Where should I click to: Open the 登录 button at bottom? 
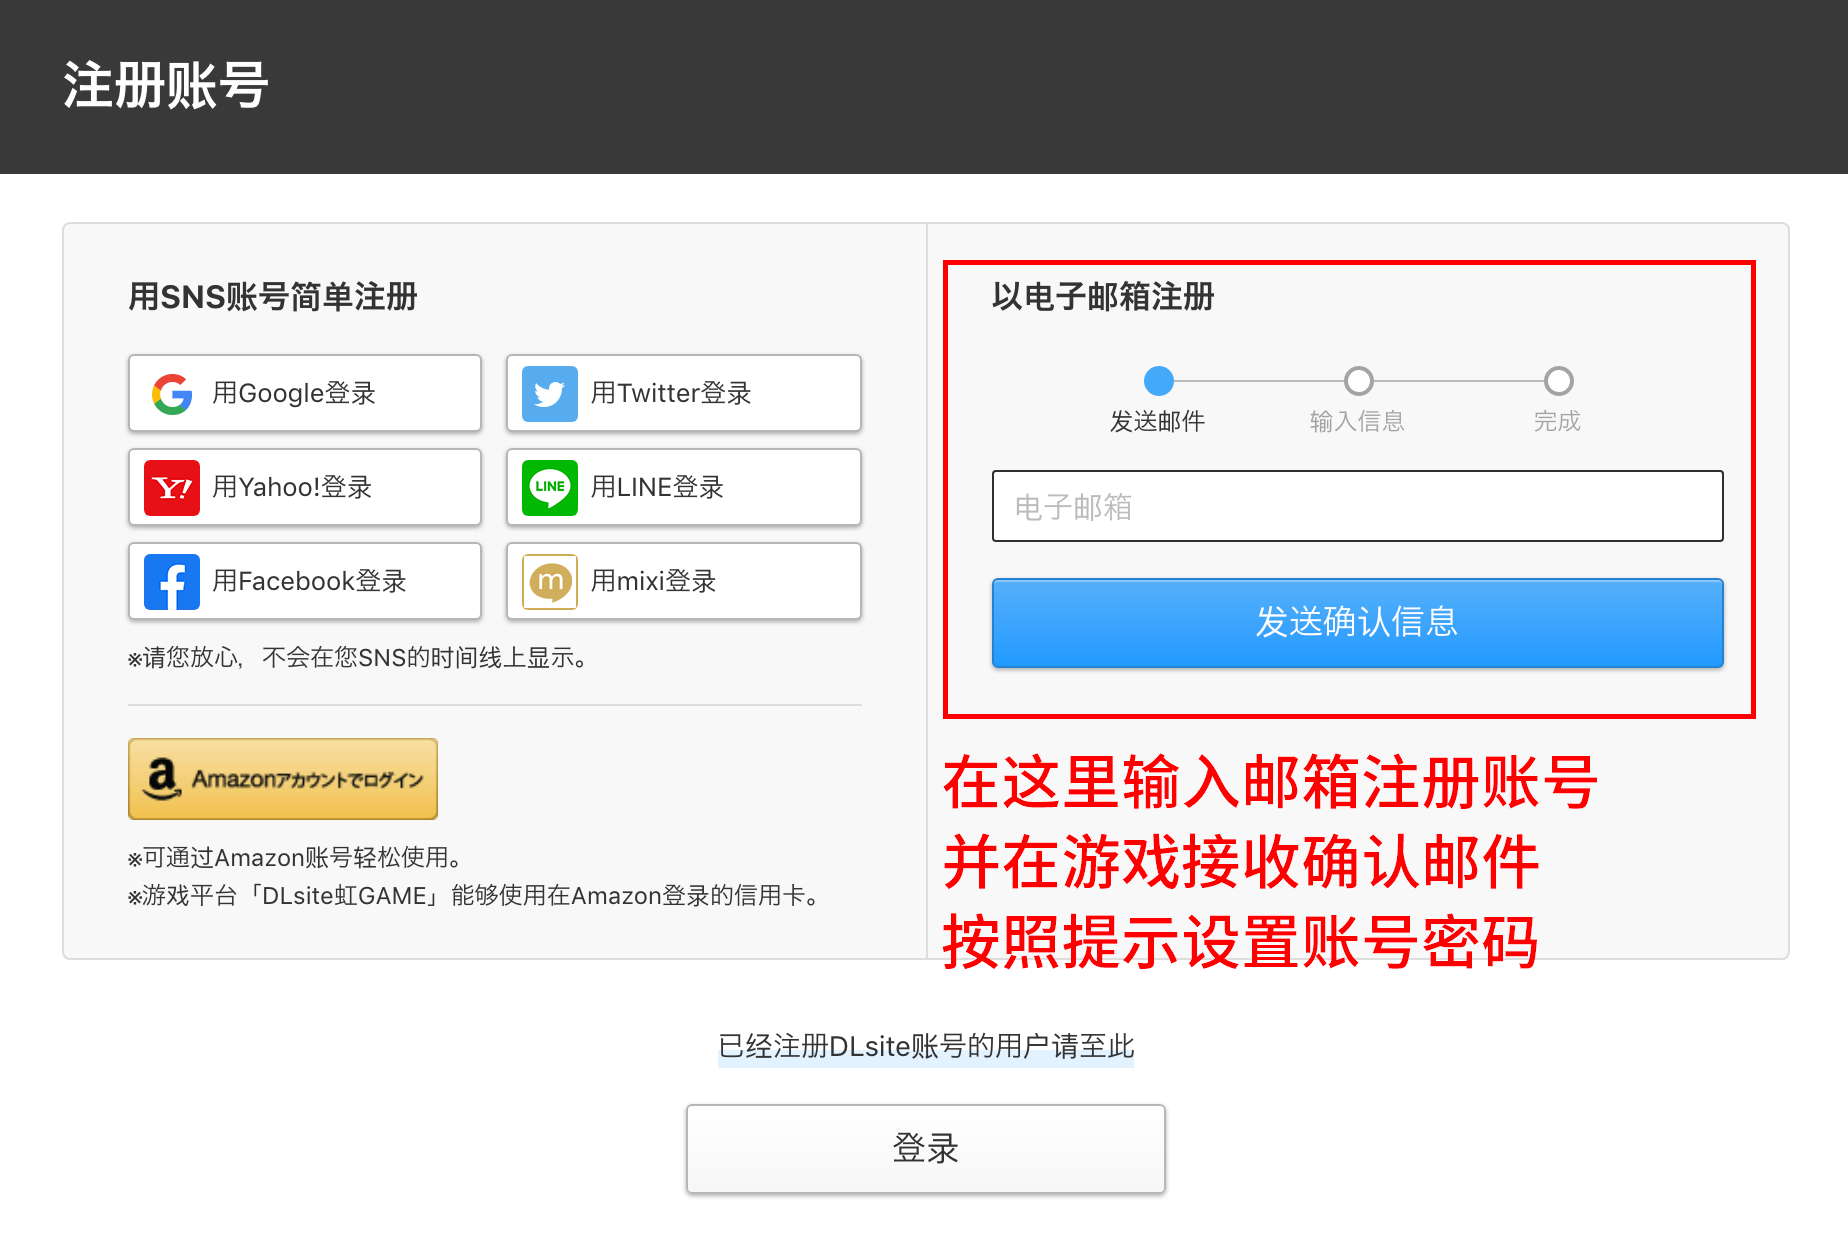(x=926, y=1149)
